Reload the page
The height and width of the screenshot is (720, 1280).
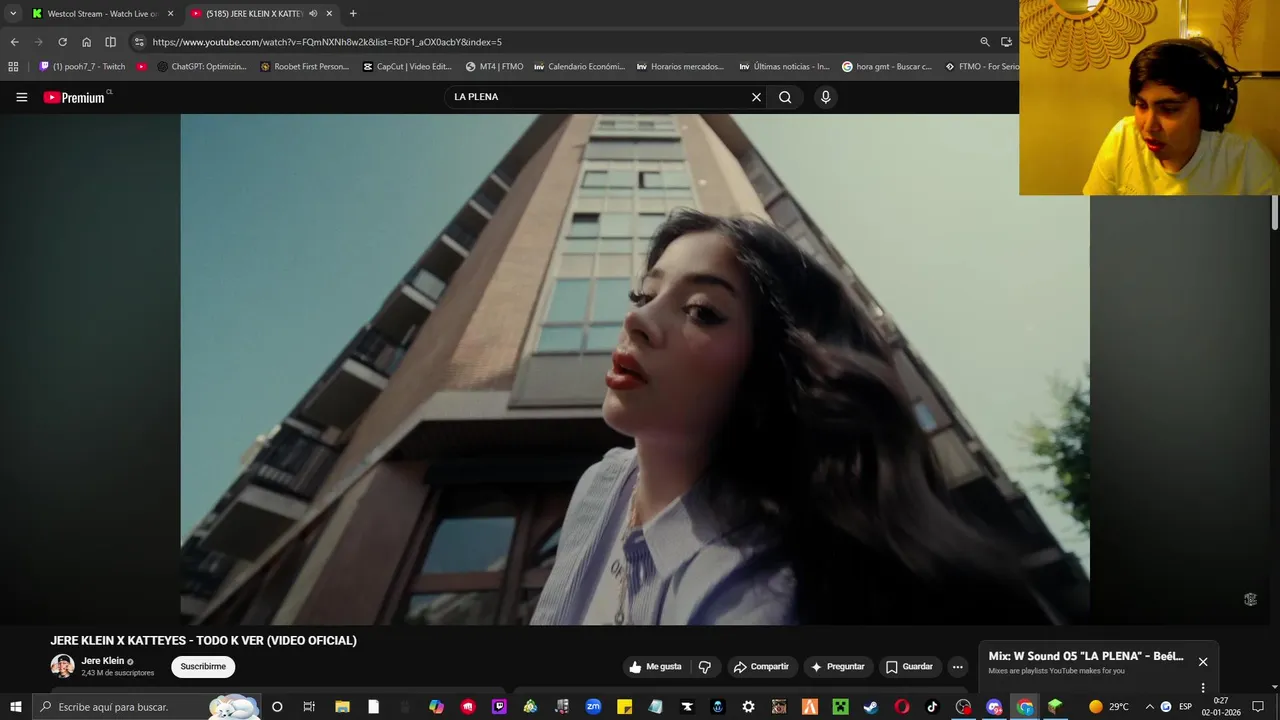pyautogui.click(x=62, y=42)
